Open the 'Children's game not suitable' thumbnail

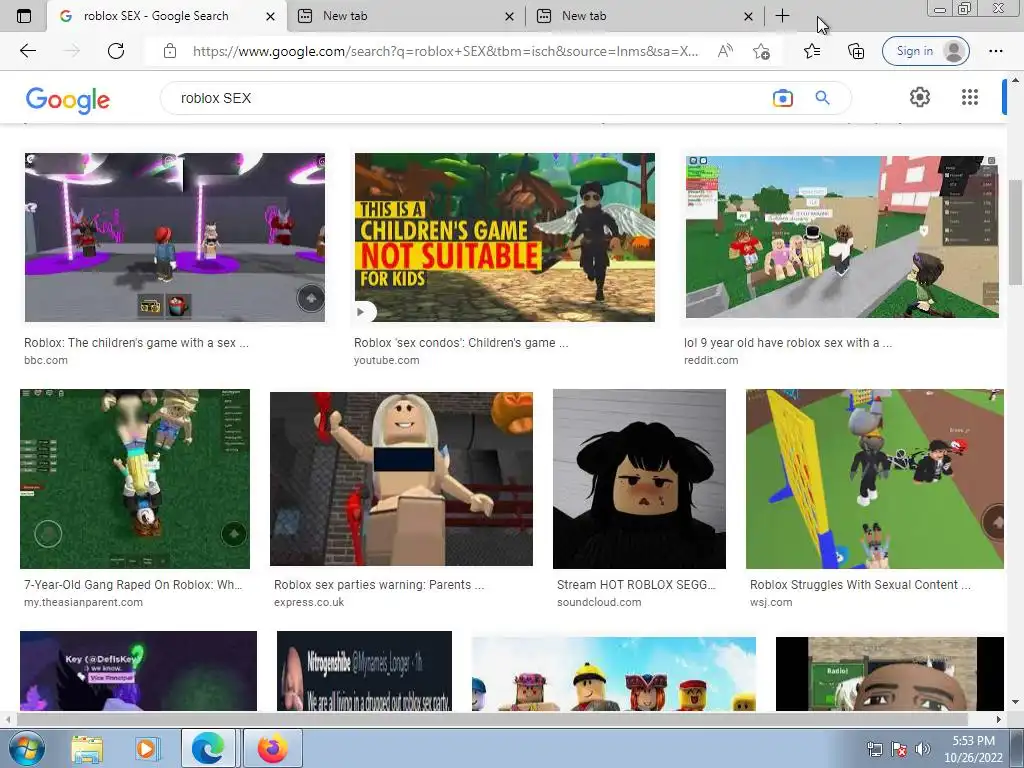[504, 237]
